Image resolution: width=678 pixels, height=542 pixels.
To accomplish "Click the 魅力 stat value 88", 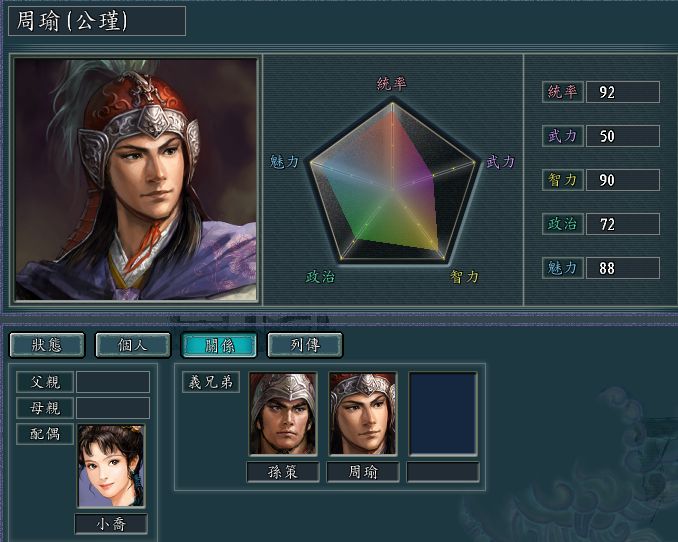I will [x=623, y=268].
